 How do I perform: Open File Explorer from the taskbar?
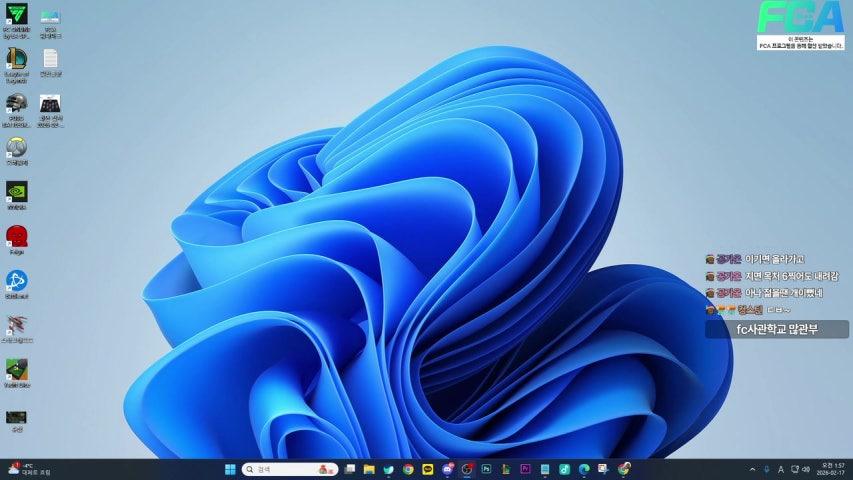[369, 469]
